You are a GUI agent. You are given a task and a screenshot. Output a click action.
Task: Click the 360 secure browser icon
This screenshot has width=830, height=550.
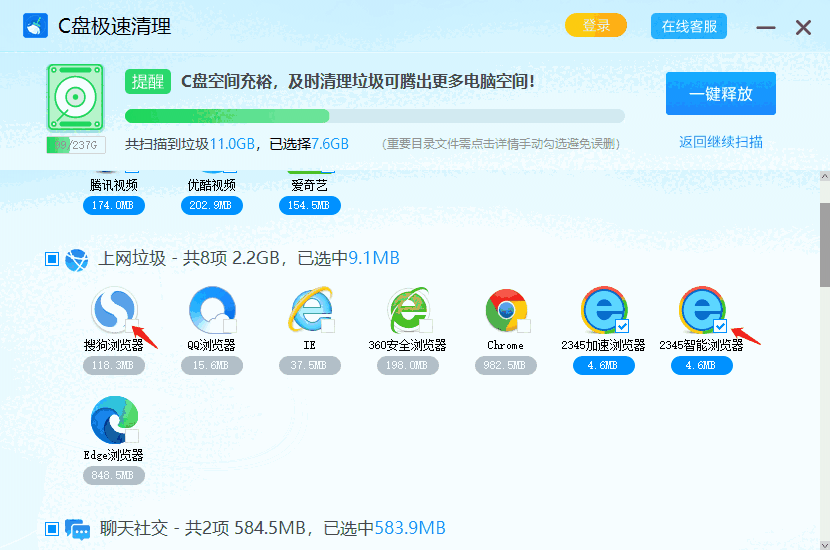point(408,310)
